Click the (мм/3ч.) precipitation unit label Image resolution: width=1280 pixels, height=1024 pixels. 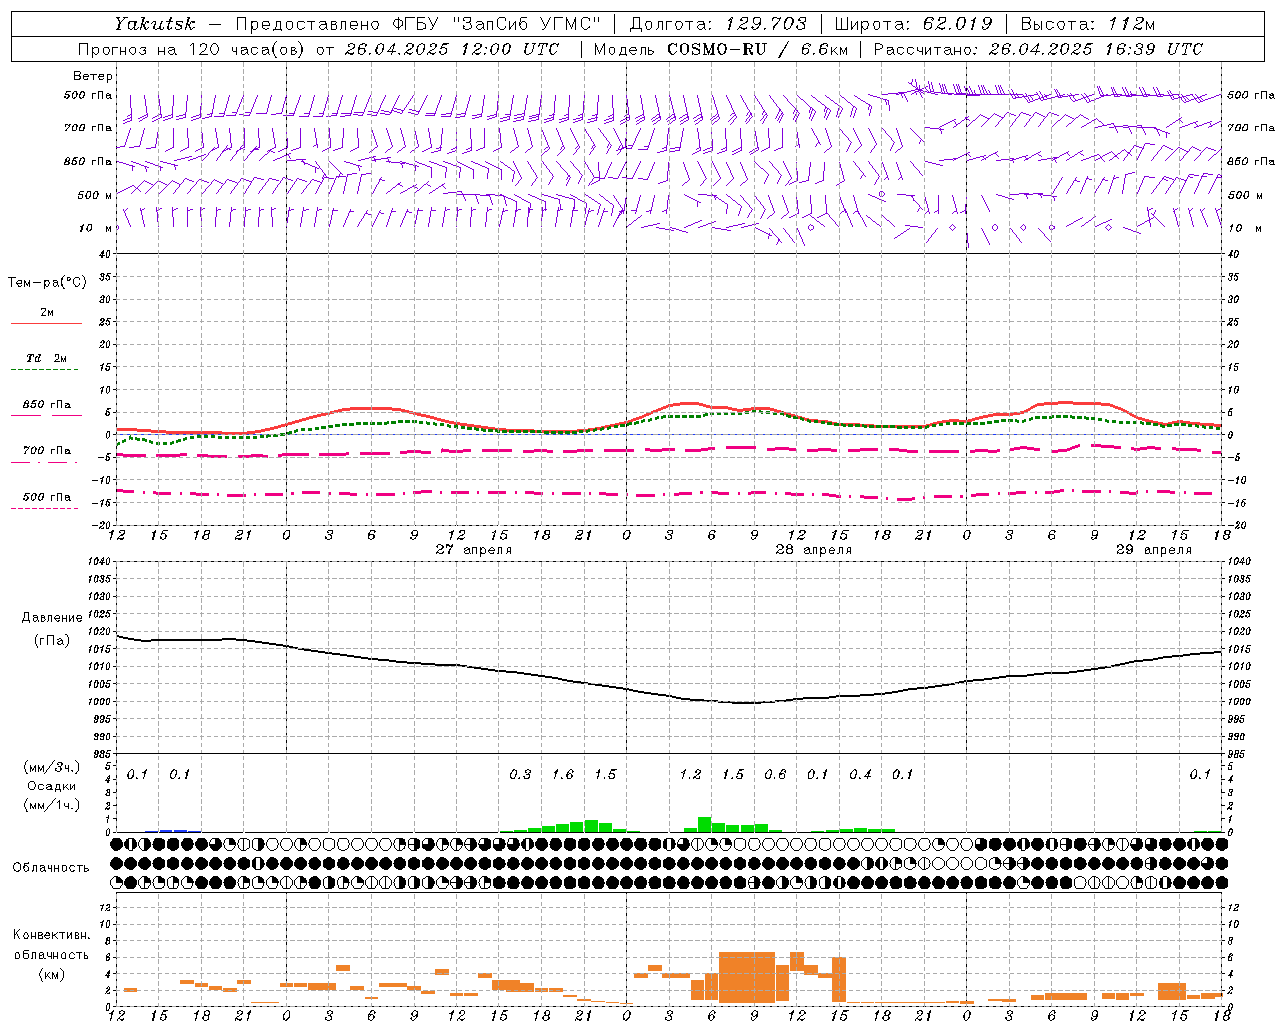pyautogui.click(x=52, y=768)
